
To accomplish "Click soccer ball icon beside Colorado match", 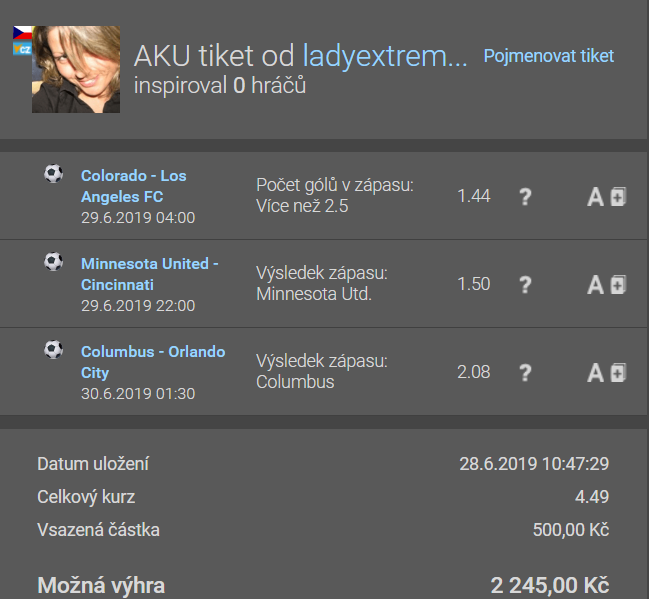I will pyautogui.click(x=53, y=174).
